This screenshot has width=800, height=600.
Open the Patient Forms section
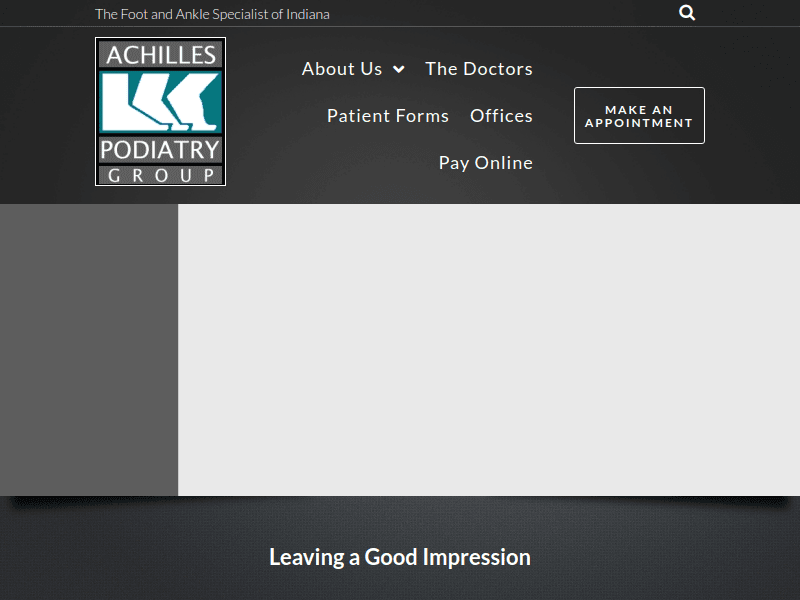point(387,115)
